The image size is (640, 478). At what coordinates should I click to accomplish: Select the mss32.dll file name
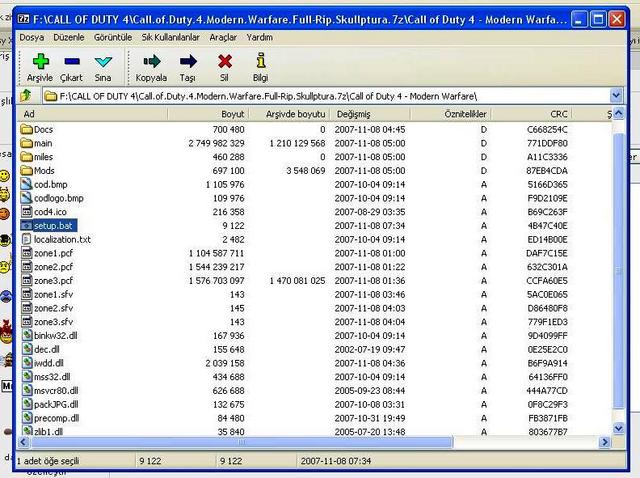(x=52, y=377)
